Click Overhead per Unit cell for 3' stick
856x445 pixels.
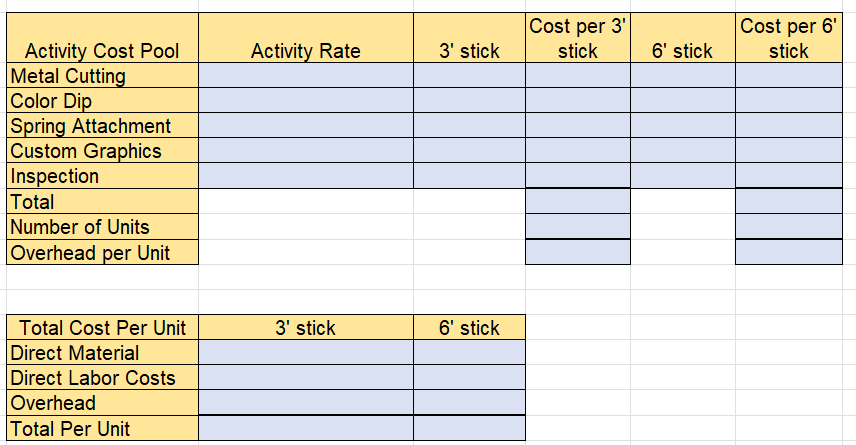[x=578, y=252]
